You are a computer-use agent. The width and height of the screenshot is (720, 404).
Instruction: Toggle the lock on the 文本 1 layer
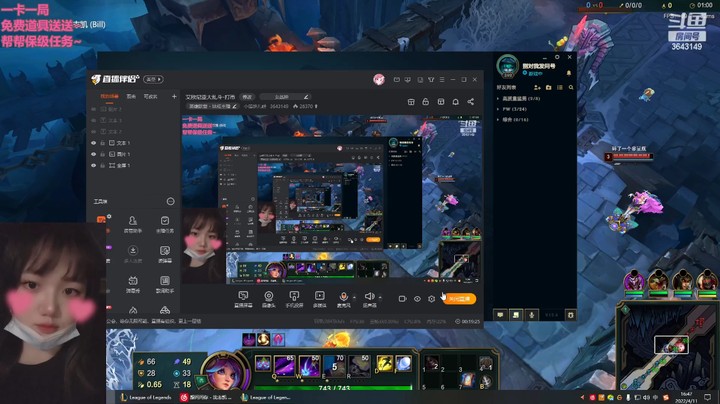point(103,143)
